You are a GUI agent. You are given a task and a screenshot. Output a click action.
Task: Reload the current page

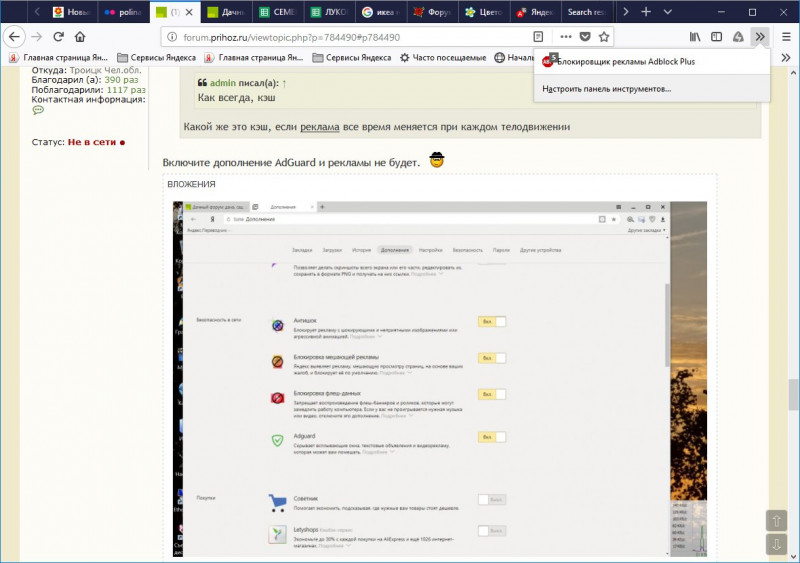pos(58,37)
